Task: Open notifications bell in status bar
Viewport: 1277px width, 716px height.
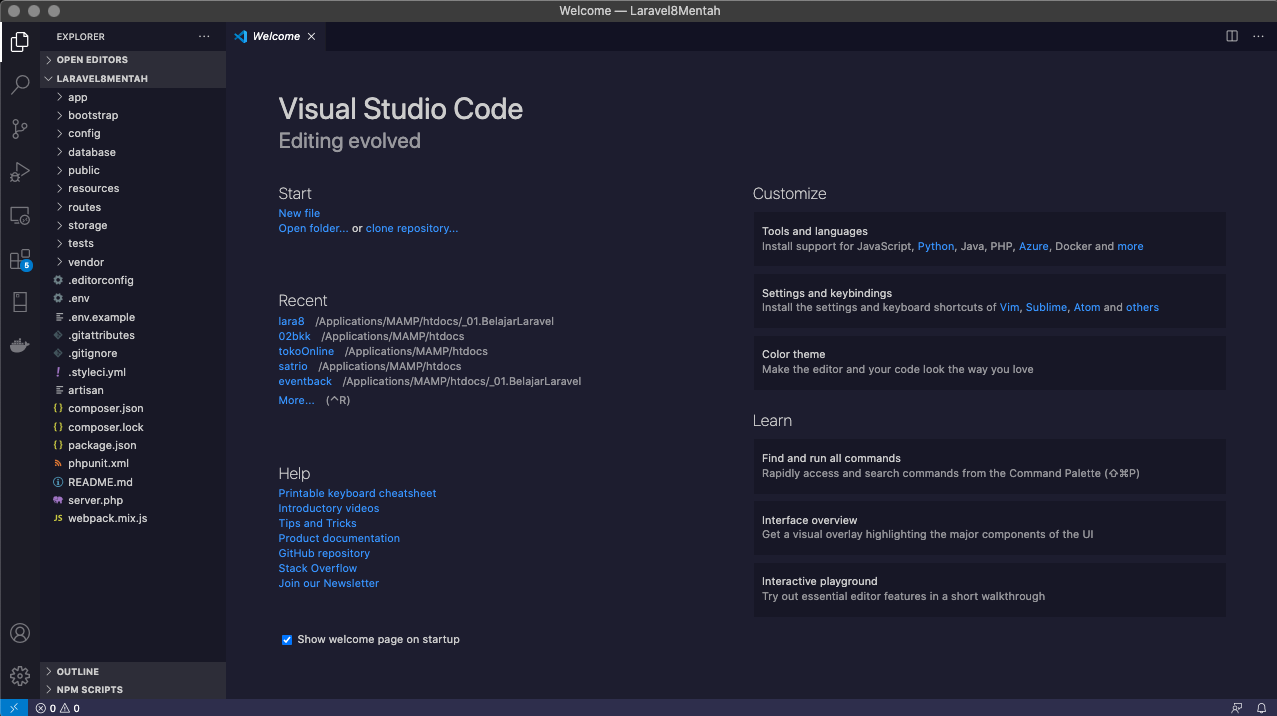Action: tap(1261, 708)
